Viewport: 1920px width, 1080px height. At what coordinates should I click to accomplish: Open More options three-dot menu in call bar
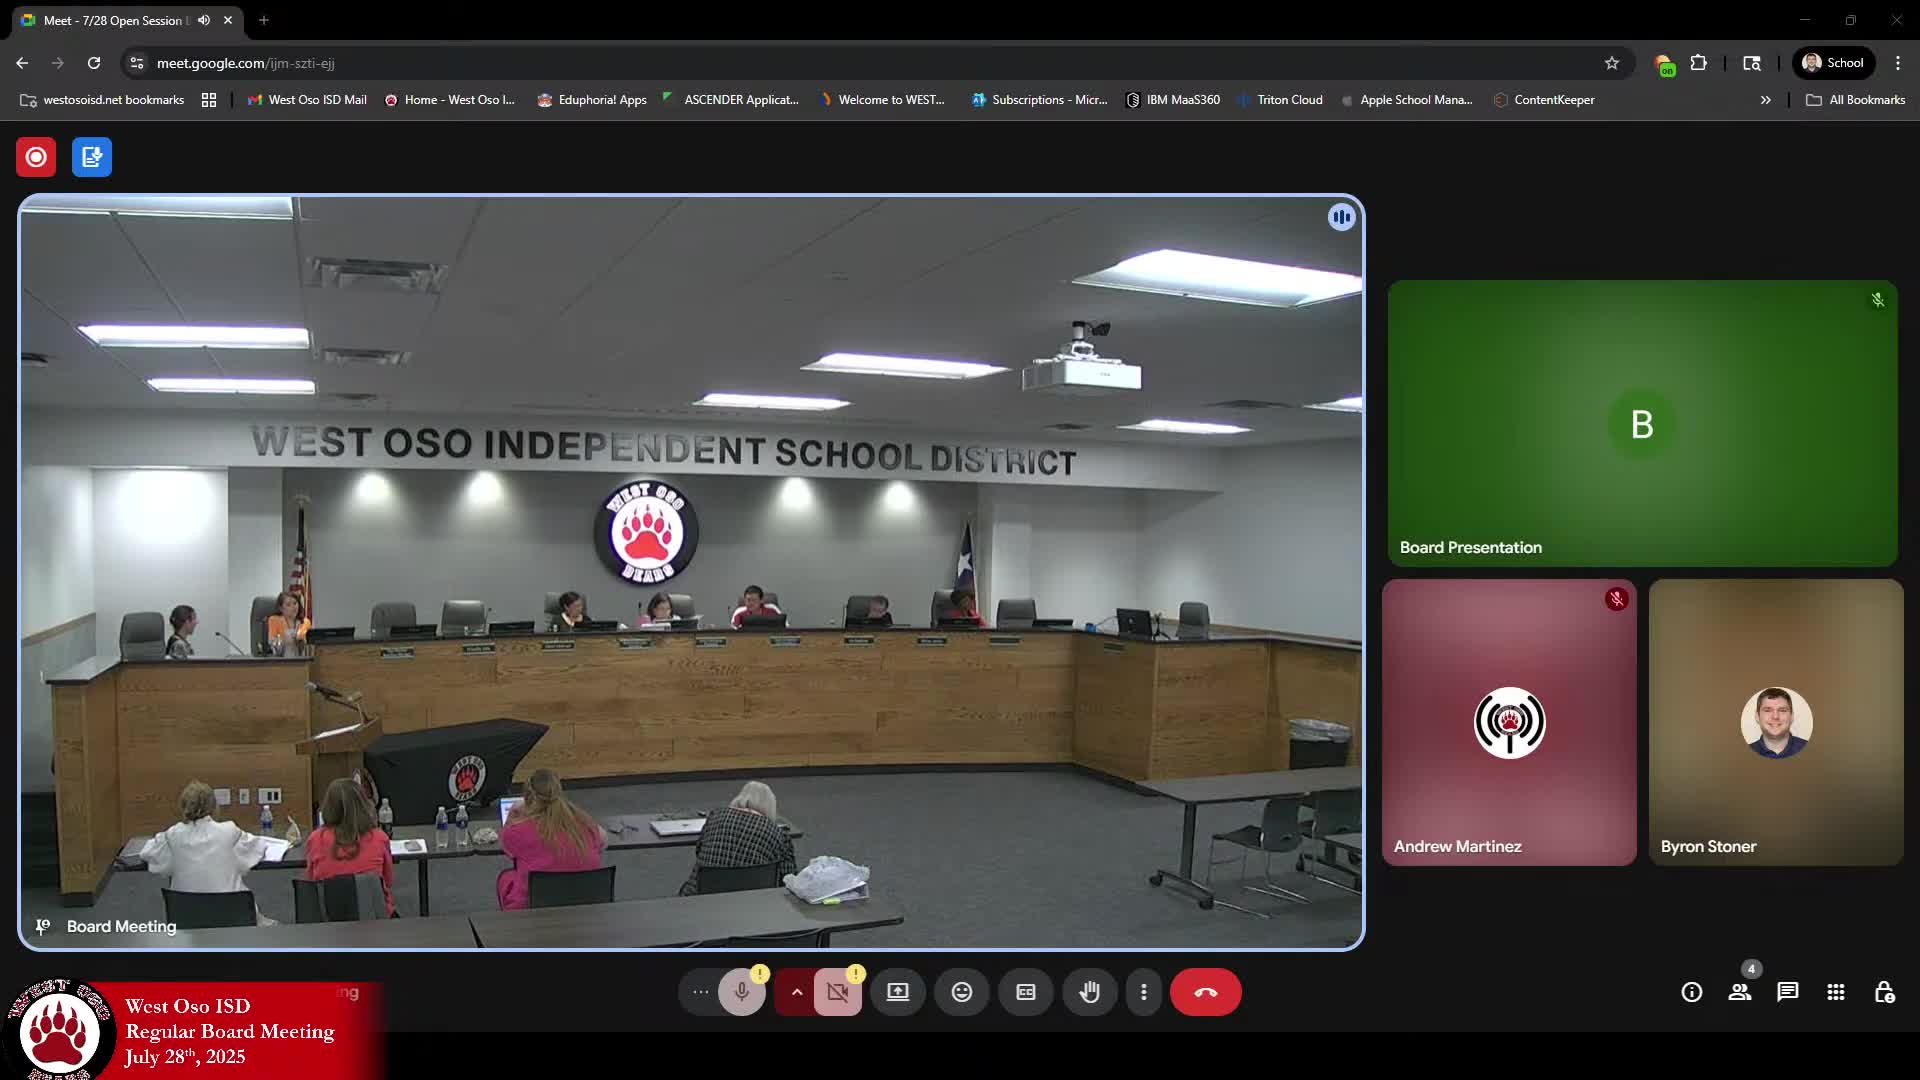pos(1144,992)
